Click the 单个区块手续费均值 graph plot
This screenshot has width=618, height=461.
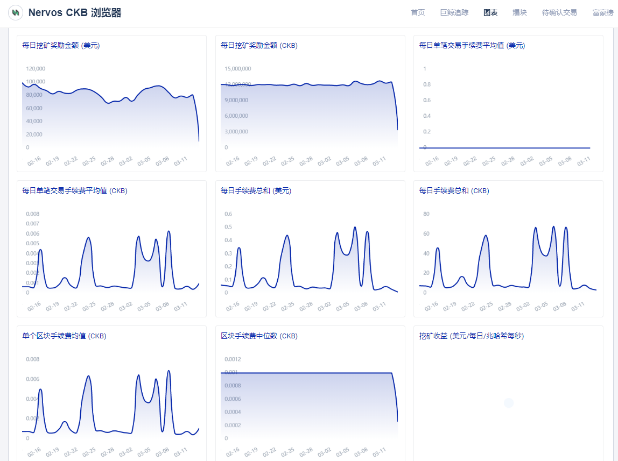111,406
